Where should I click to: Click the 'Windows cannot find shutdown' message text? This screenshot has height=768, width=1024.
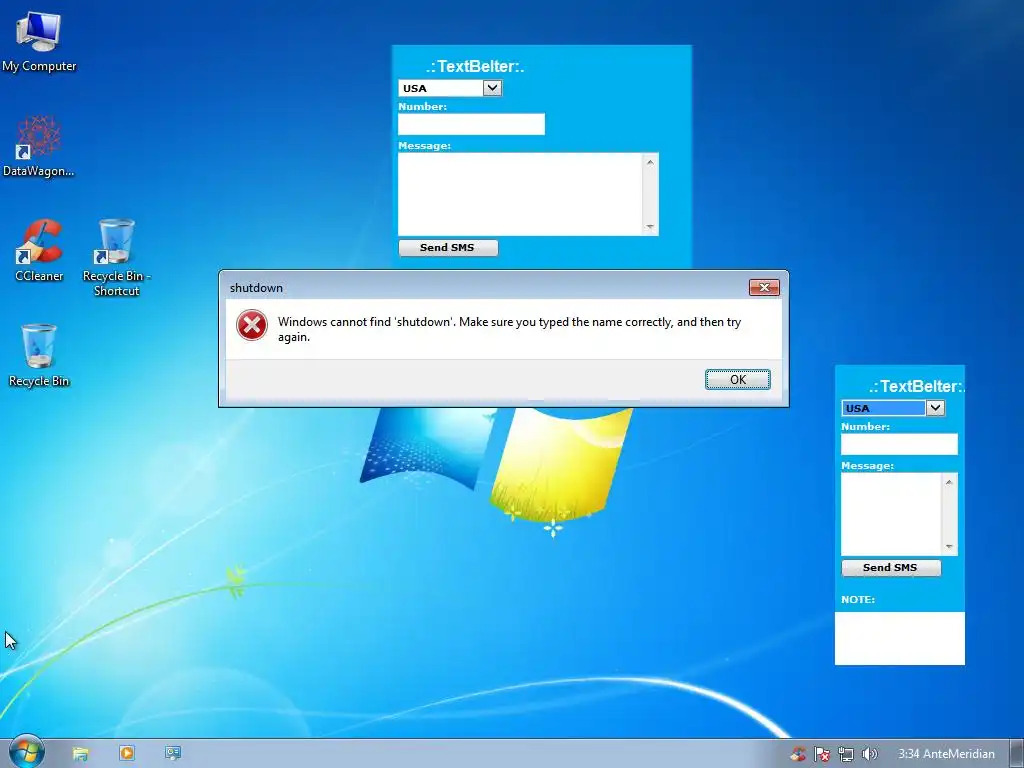[x=509, y=329]
